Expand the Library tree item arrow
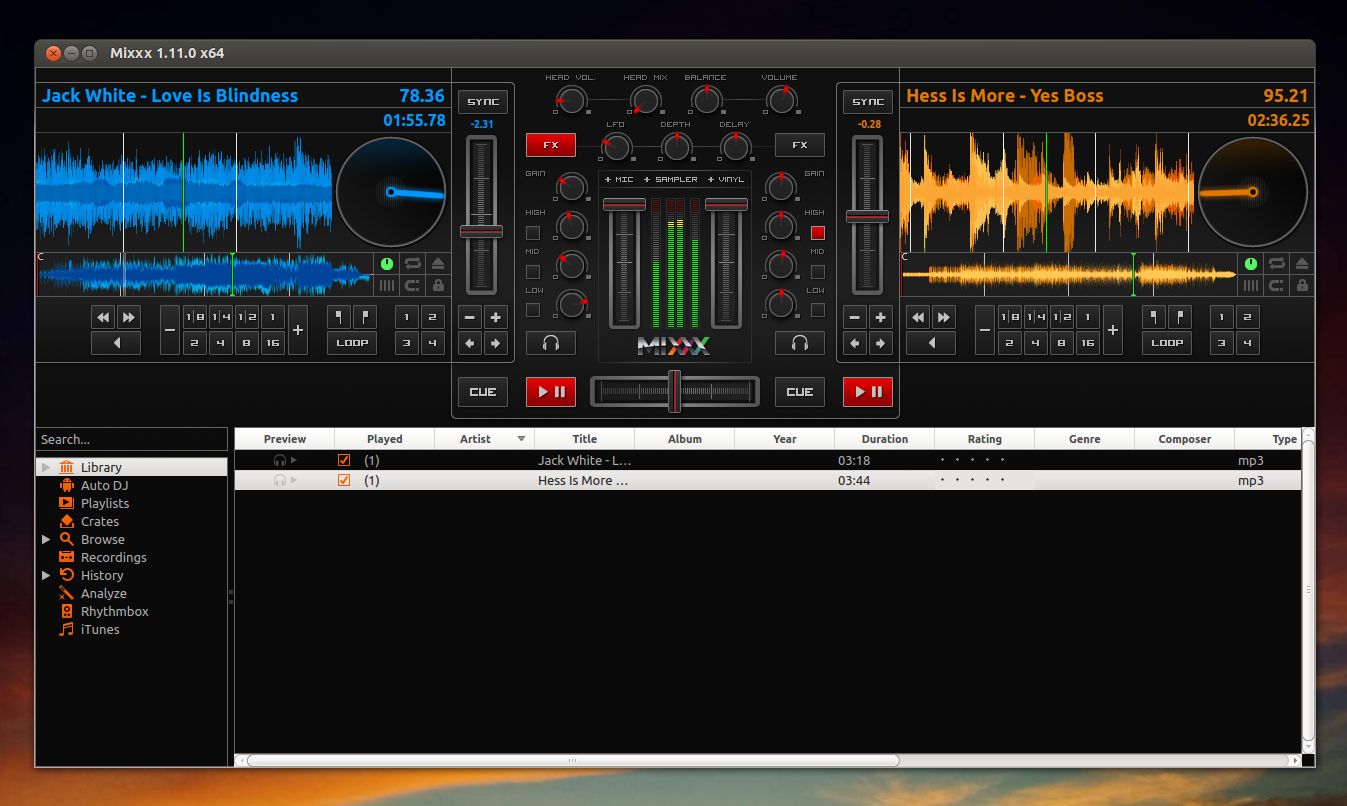Image resolution: width=1347 pixels, height=806 pixels. (x=45, y=467)
